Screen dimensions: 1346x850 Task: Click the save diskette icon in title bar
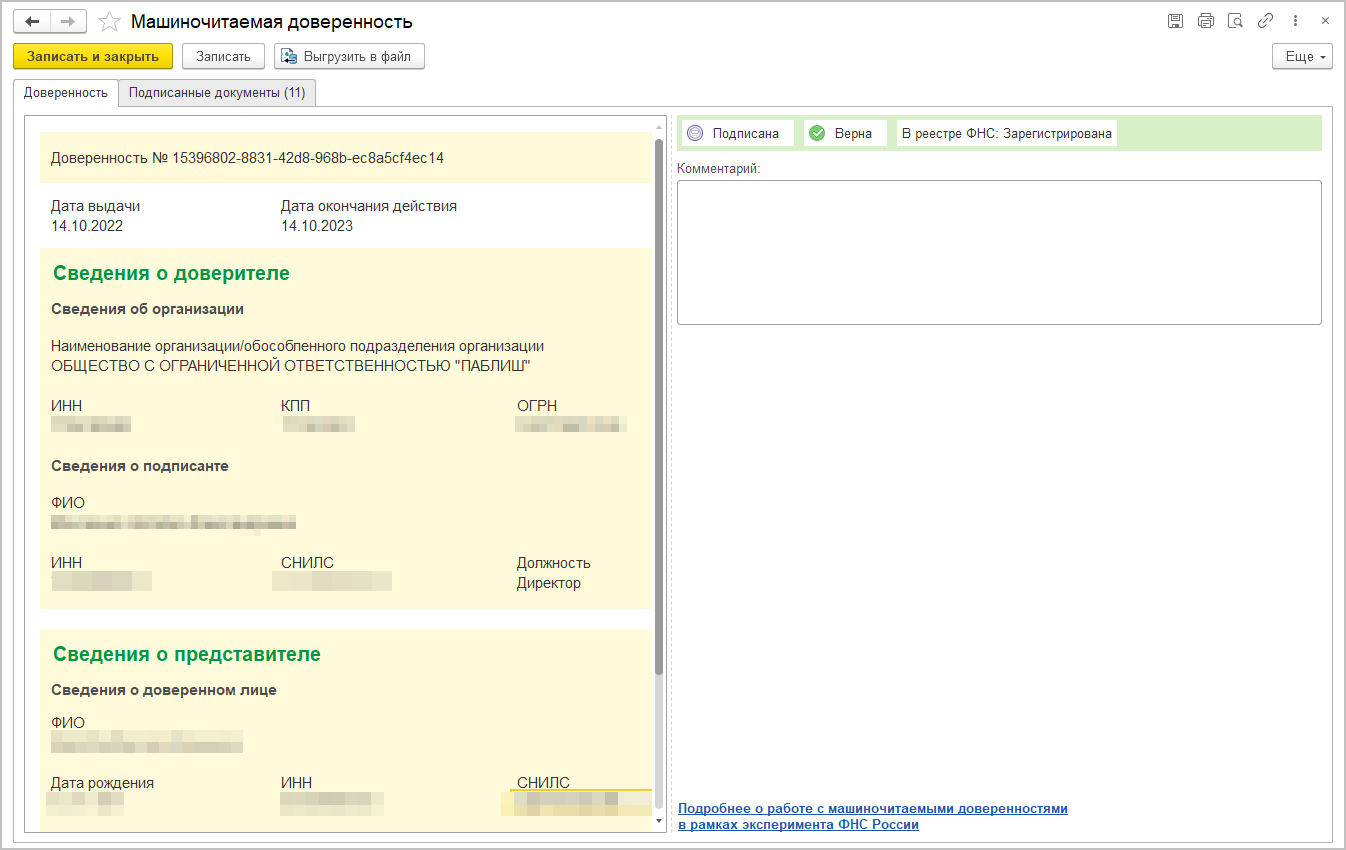1176,21
